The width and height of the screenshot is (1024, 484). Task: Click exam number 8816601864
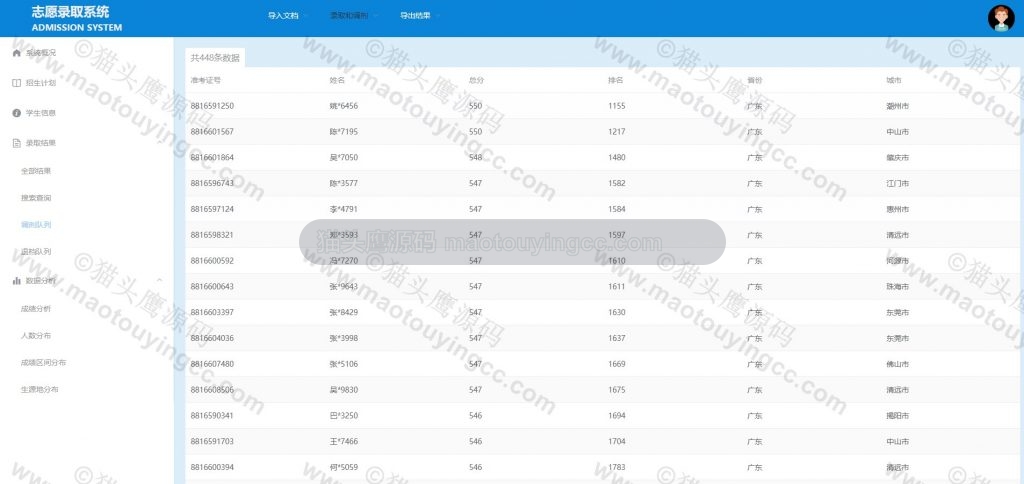pos(212,157)
